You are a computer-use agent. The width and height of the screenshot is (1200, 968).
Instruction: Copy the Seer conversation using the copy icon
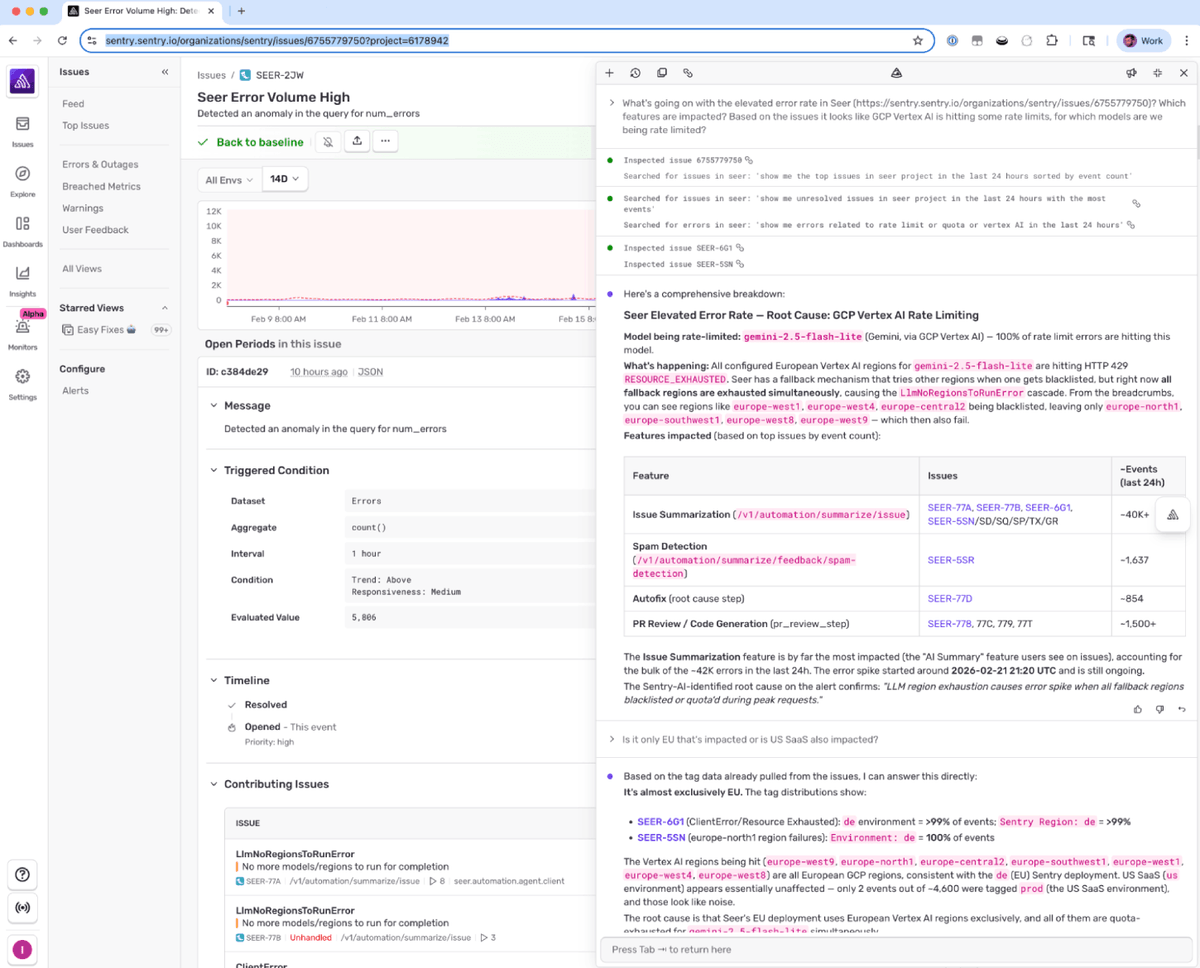pos(661,72)
